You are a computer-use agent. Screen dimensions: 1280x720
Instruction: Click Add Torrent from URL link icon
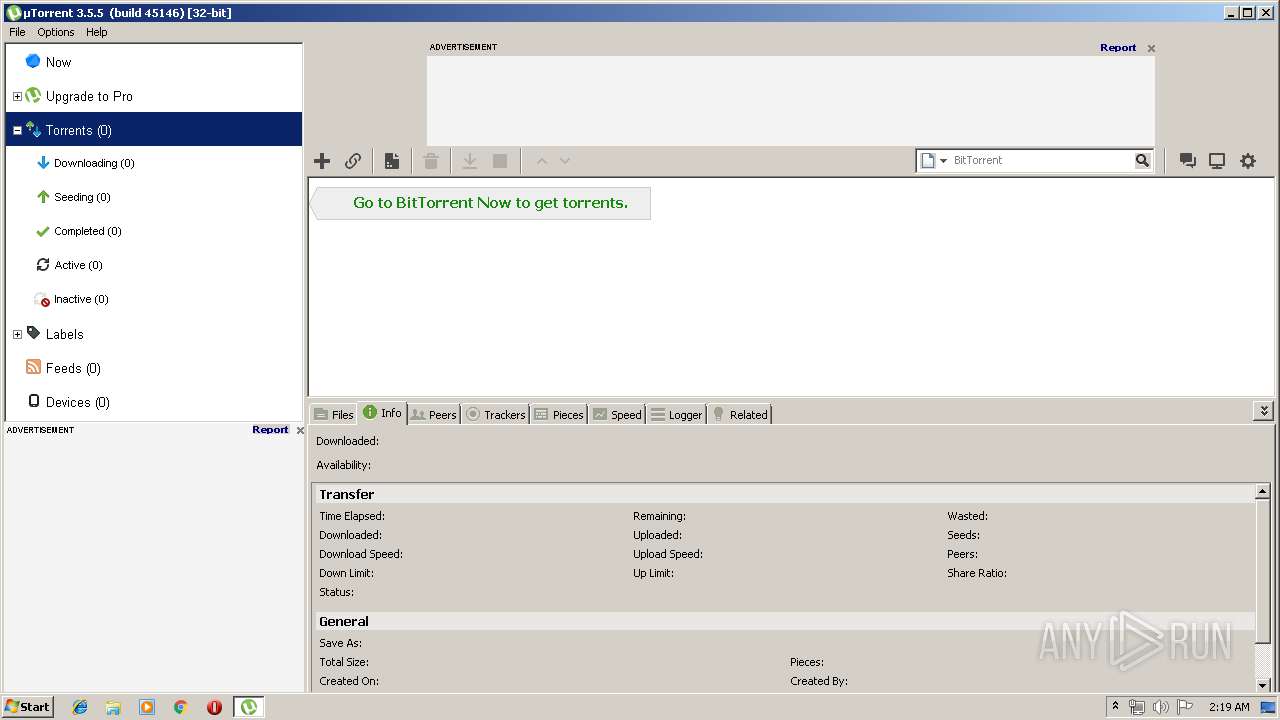tap(353, 161)
